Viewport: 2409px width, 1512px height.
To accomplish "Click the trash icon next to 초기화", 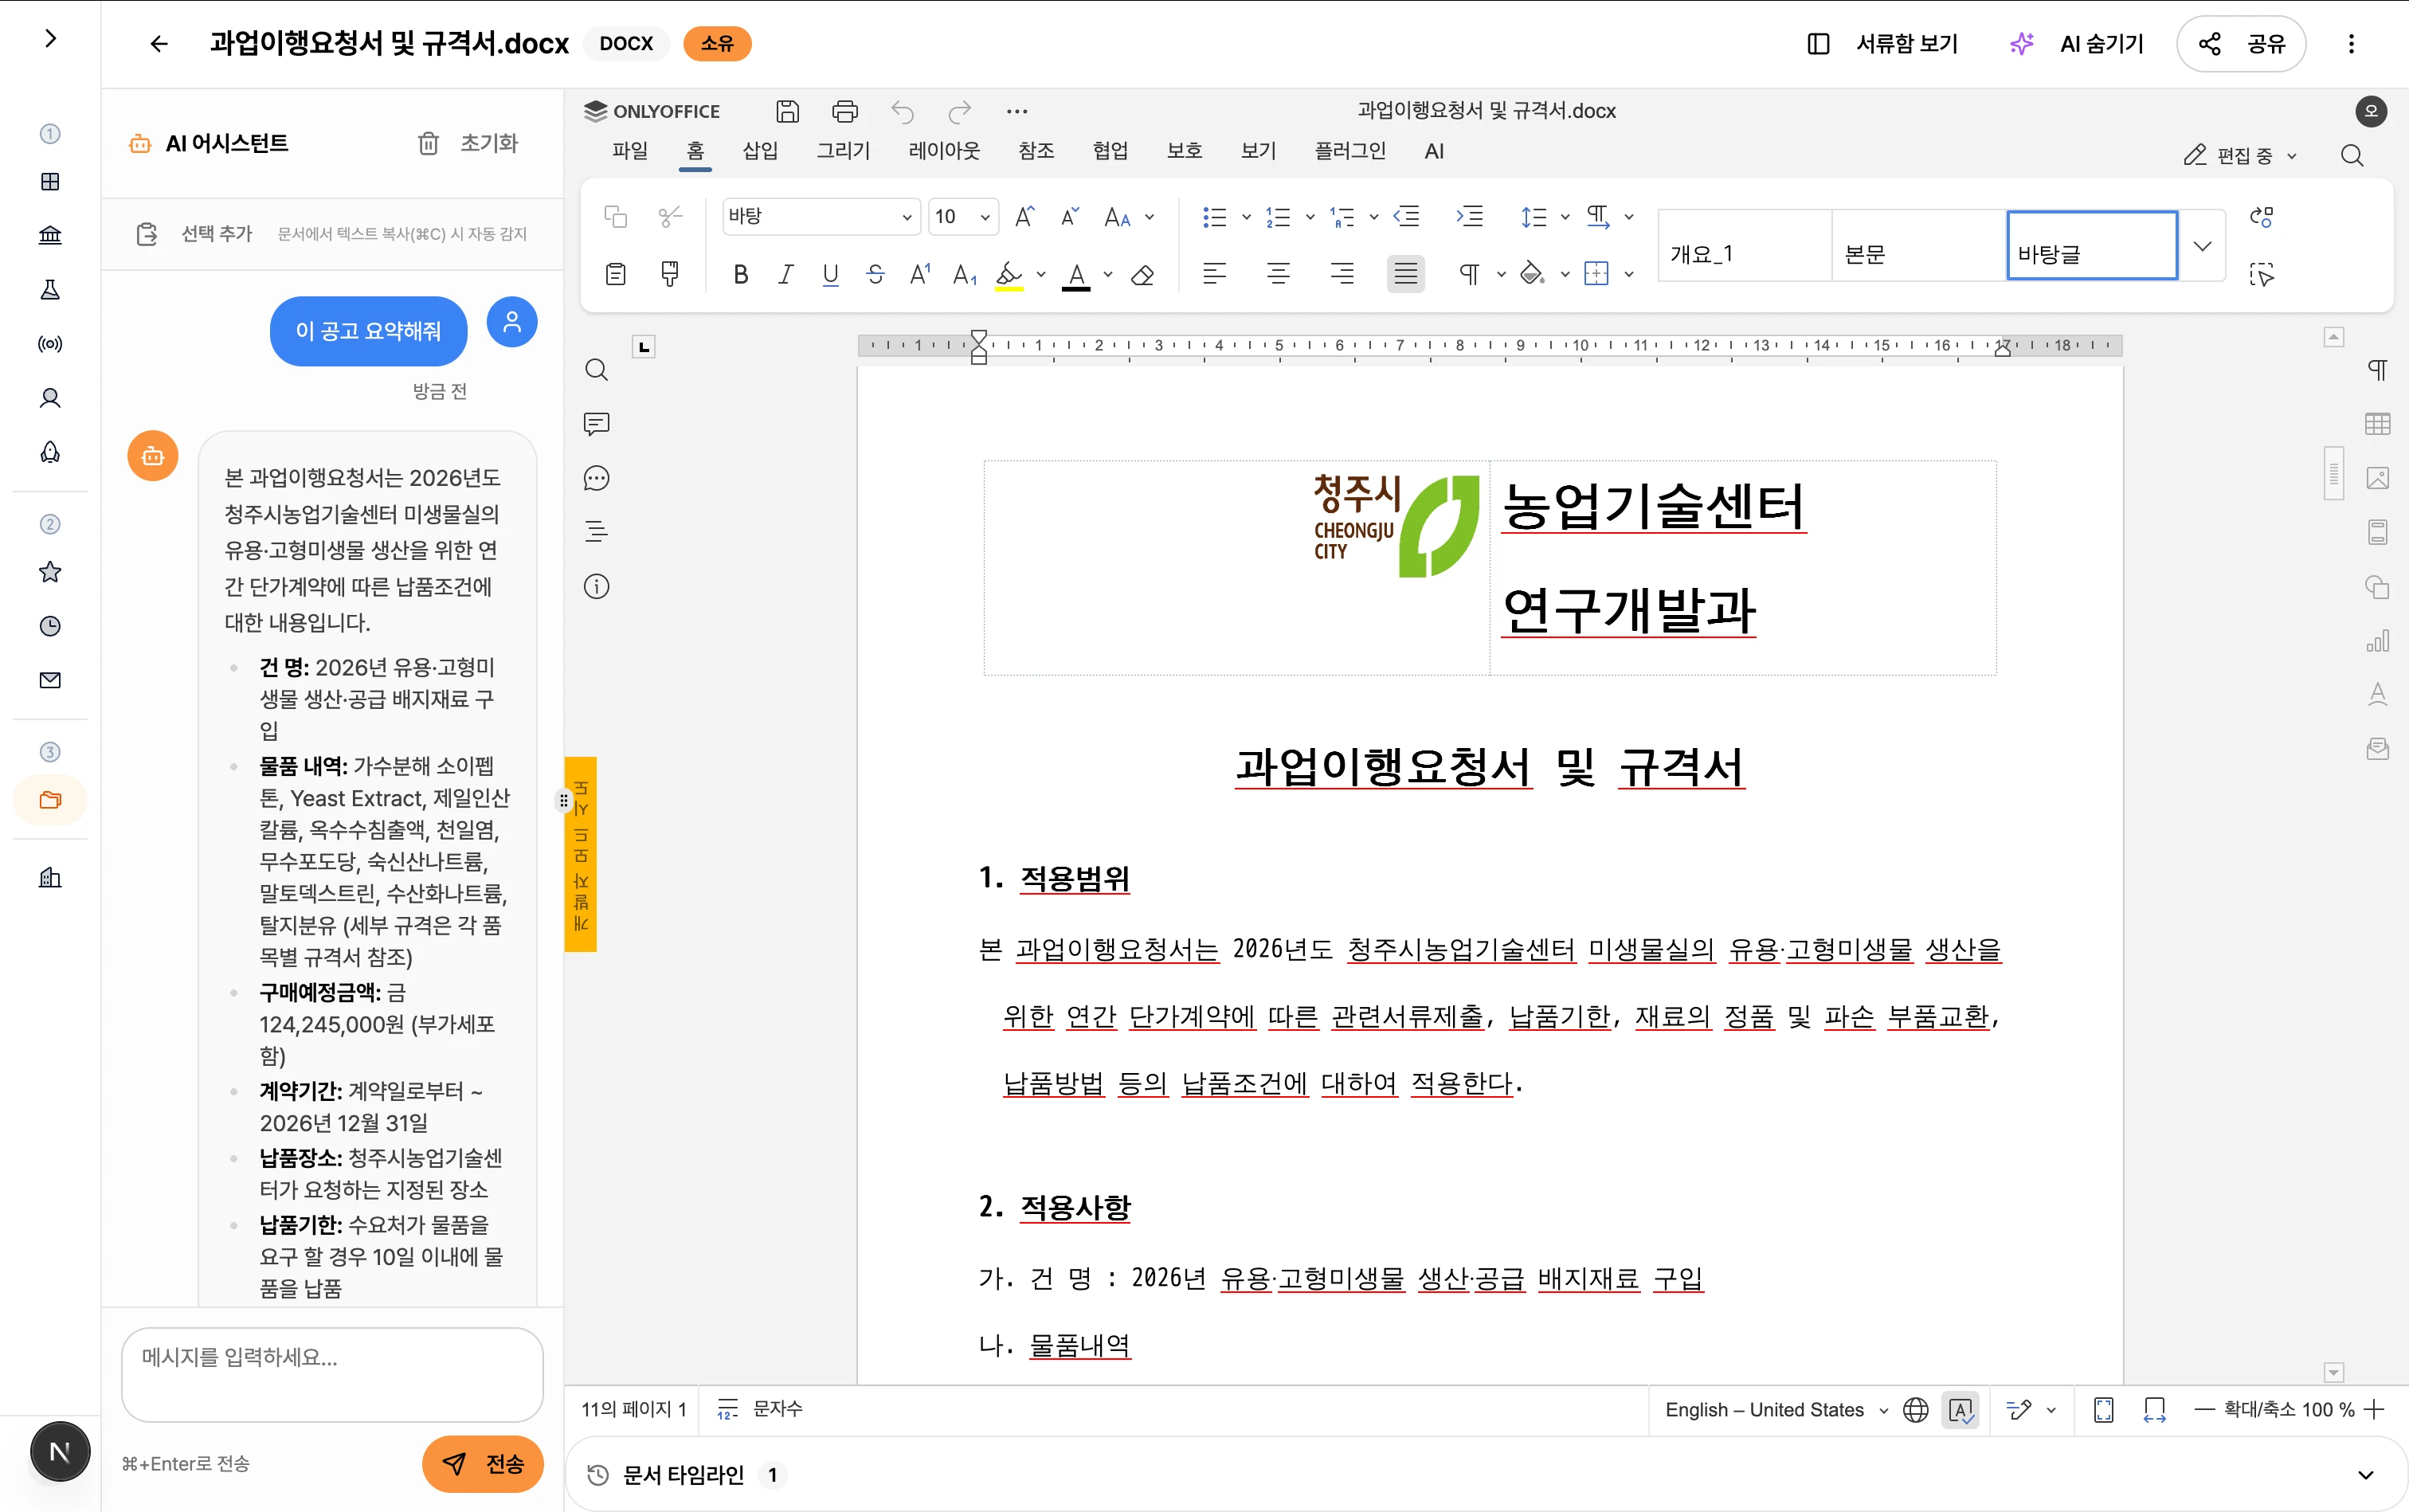I will 428,144.
